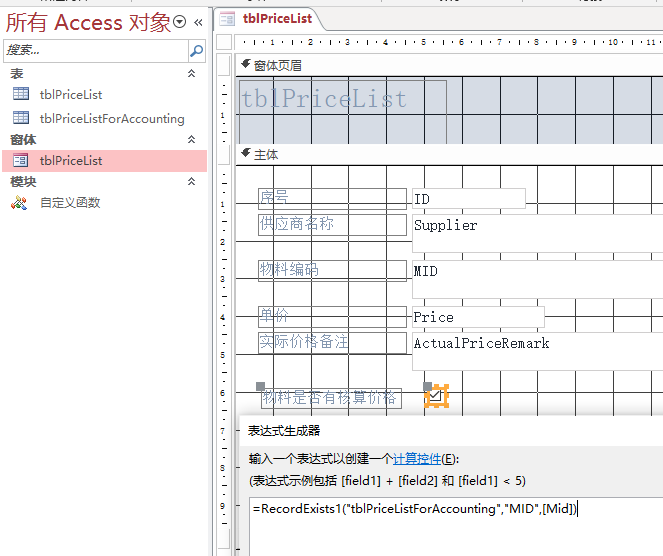Click the search box in navigation pane
Image resolution: width=663 pixels, height=556 pixels.
coord(96,51)
